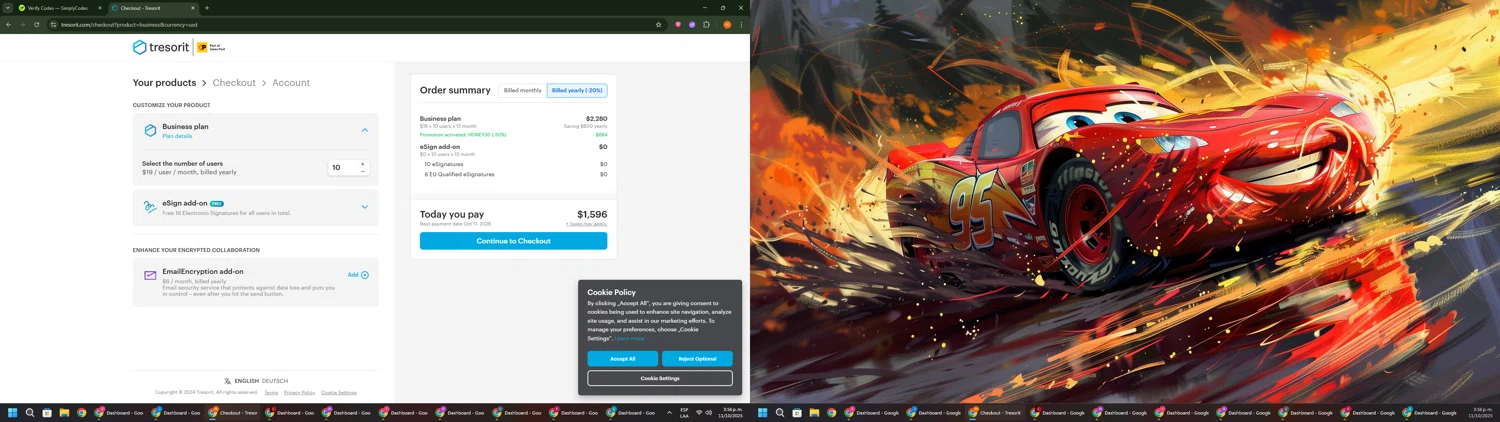Viewport: 1500px width, 422px height.
Task: Increase number of users with up arrow
Action: 362,164
